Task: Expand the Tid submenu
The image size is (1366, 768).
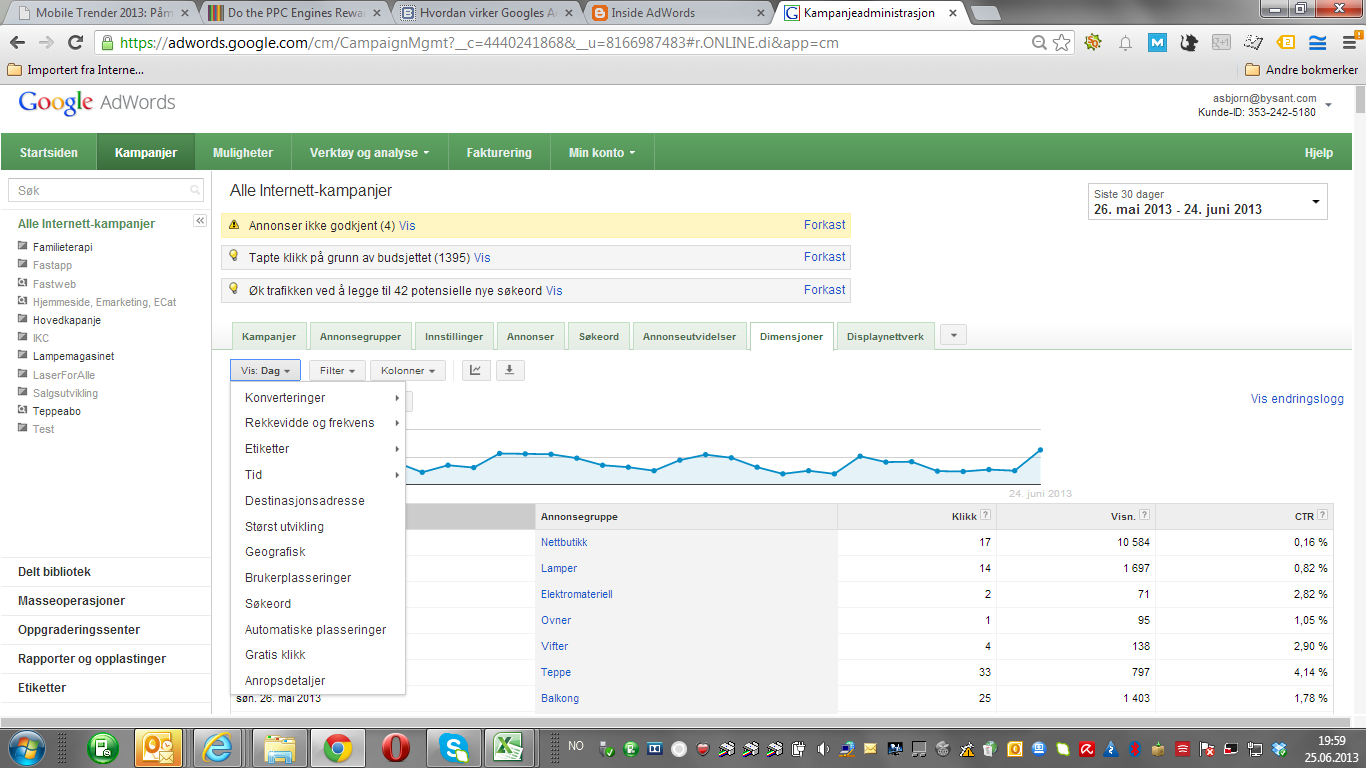Action: click(x=318, y=475)
